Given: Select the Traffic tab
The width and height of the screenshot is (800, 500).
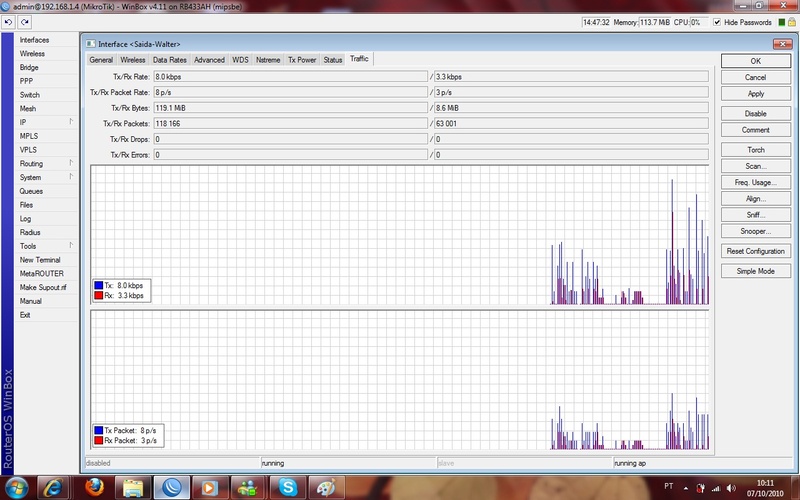Looking at the screenshot, I should 359,59.
